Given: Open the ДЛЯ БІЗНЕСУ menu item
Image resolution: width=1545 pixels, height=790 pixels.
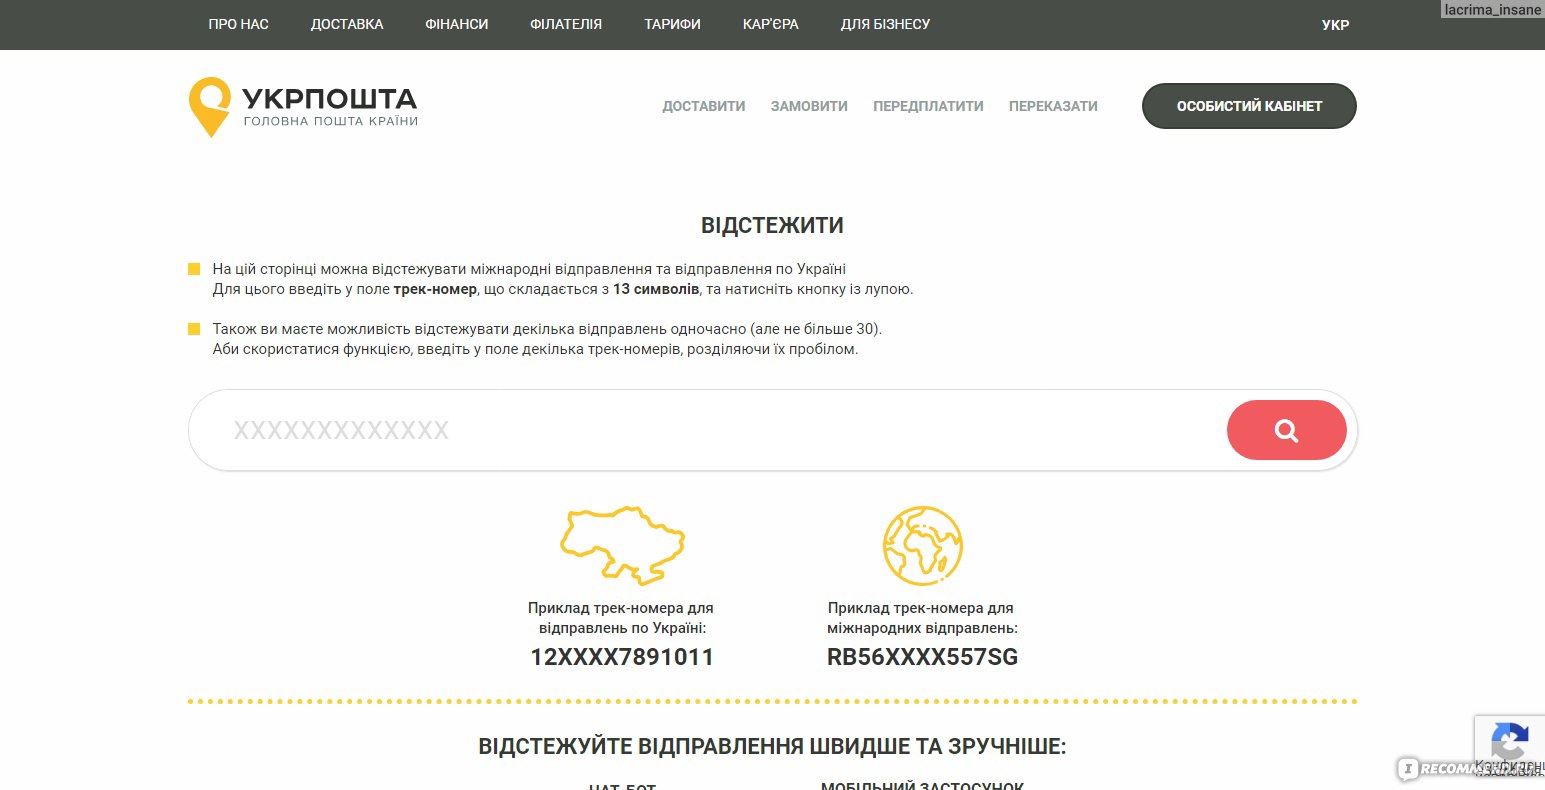Looking at the screenshot, I should pos(885,24).
